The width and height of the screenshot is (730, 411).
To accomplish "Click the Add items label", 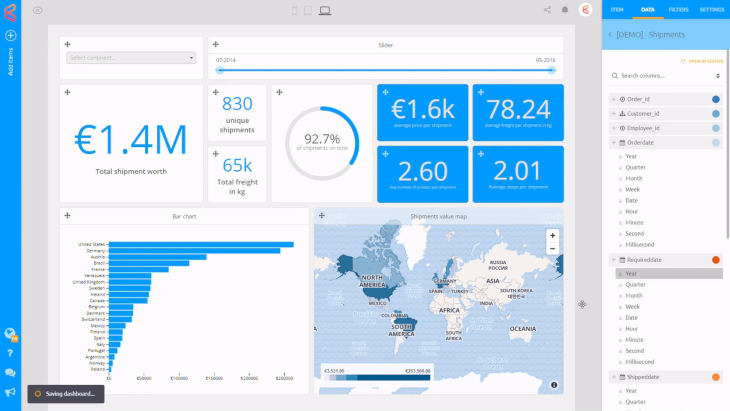I will click(10, 62).
